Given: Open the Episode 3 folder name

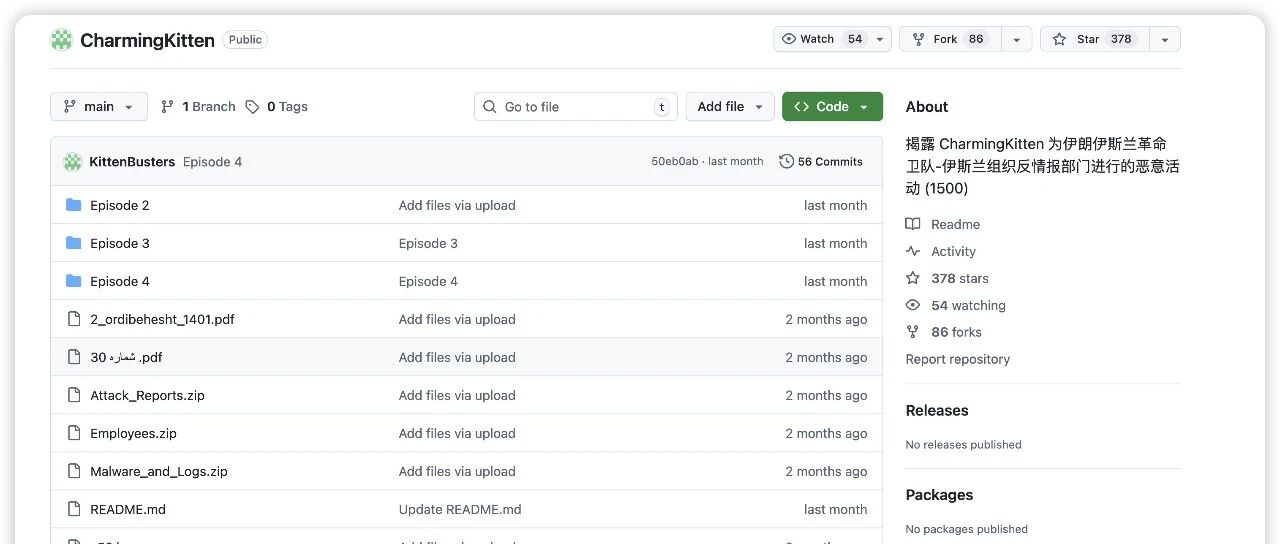Looking at the screenshot, I should pos(120,243).
